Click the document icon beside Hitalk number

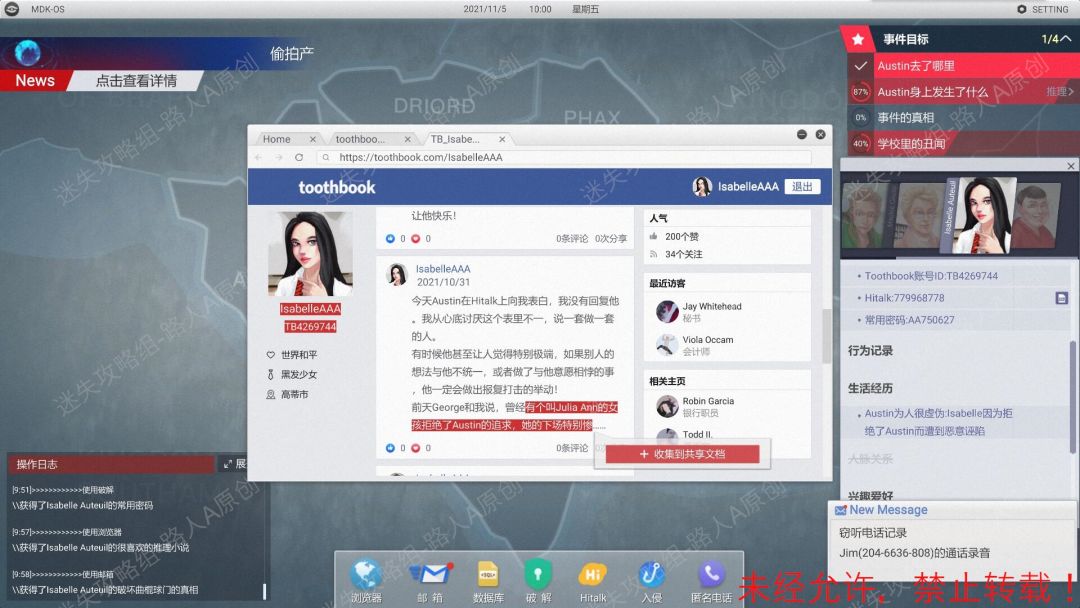pyautogui.click(x=1061, y=297)
